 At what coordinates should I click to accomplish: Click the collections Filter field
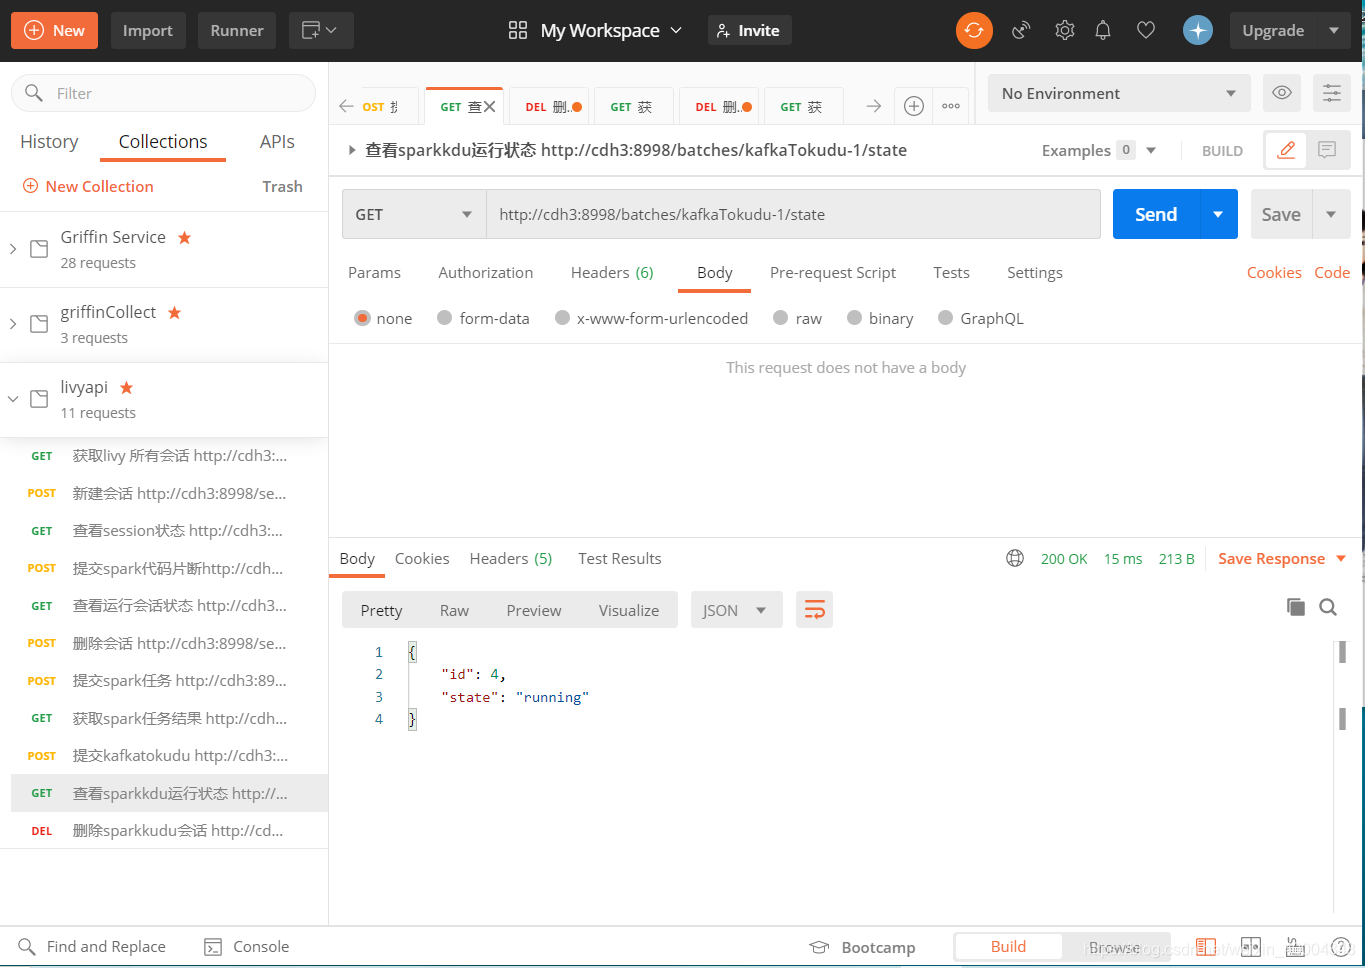pyautogui.click(x=163, y=93)
